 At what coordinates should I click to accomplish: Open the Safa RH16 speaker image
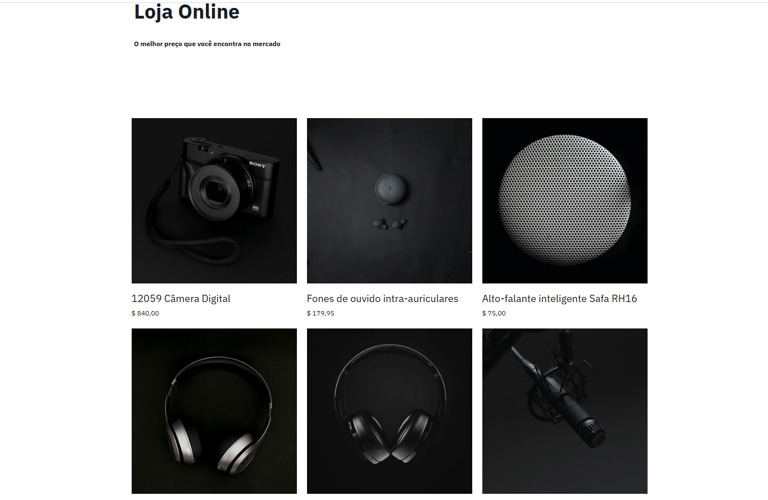click(565, 200)
